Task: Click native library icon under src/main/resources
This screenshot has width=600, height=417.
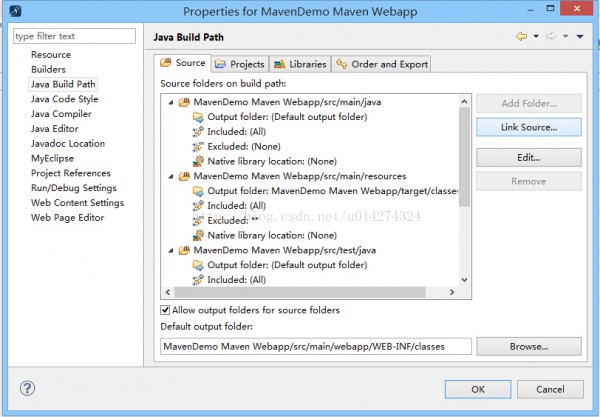Action: [198, 235]
